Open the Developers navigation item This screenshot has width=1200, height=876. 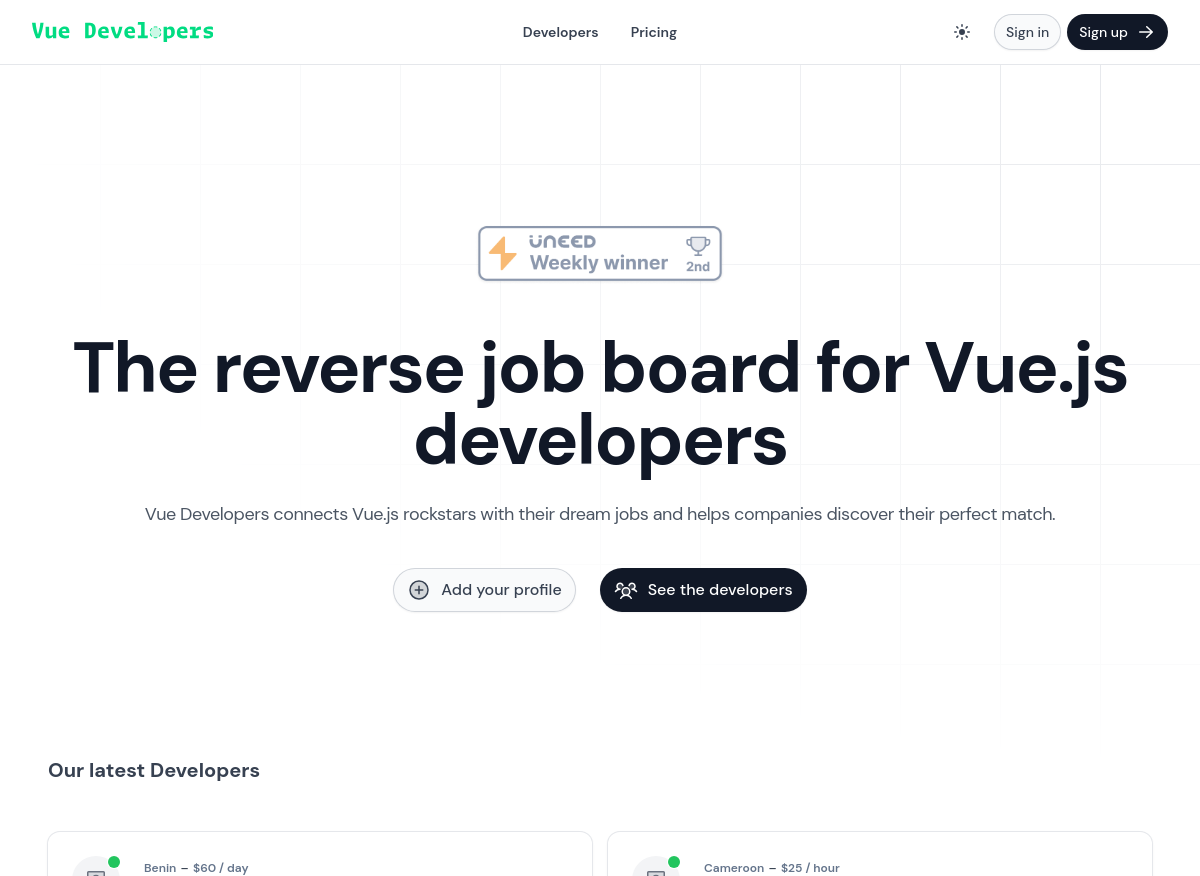(x=560, y=32)
